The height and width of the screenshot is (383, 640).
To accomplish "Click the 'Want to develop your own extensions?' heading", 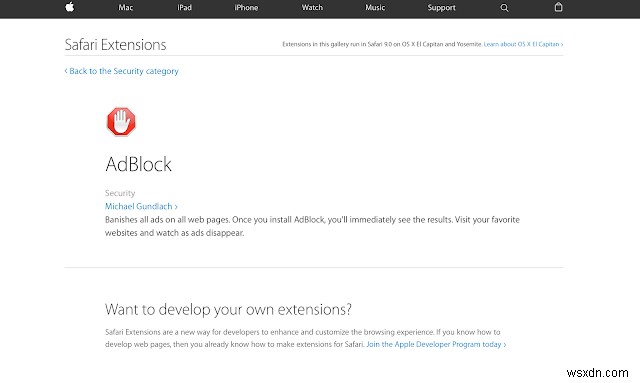I will (228, 310).
